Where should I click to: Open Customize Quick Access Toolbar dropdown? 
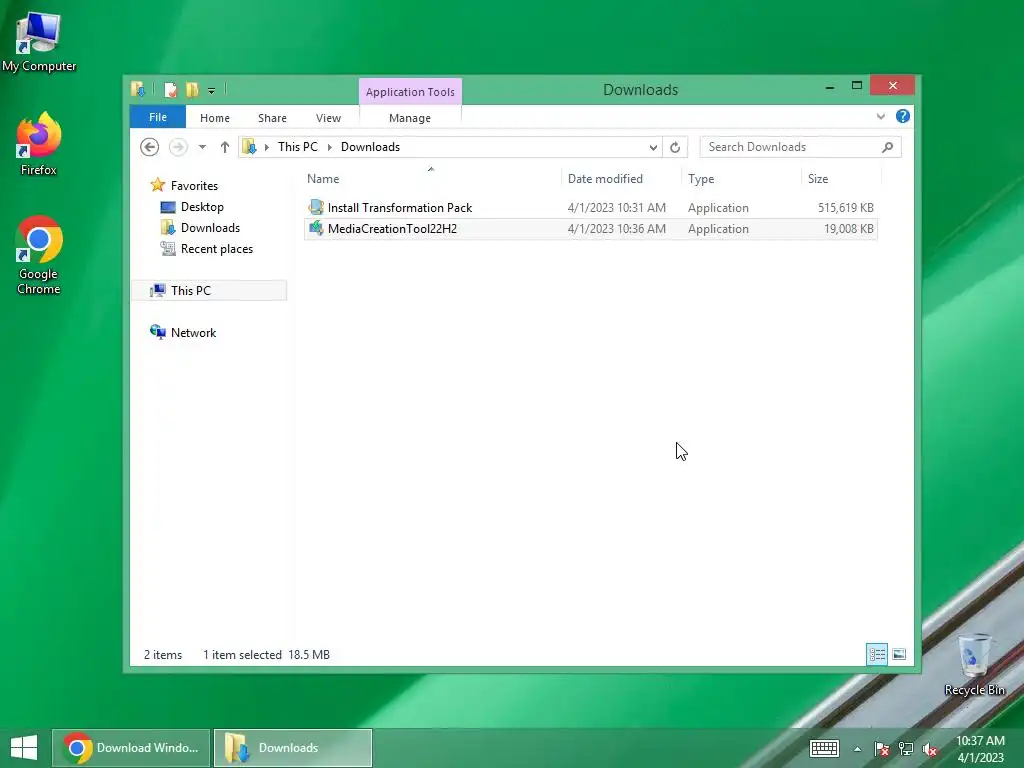[211, 91]
